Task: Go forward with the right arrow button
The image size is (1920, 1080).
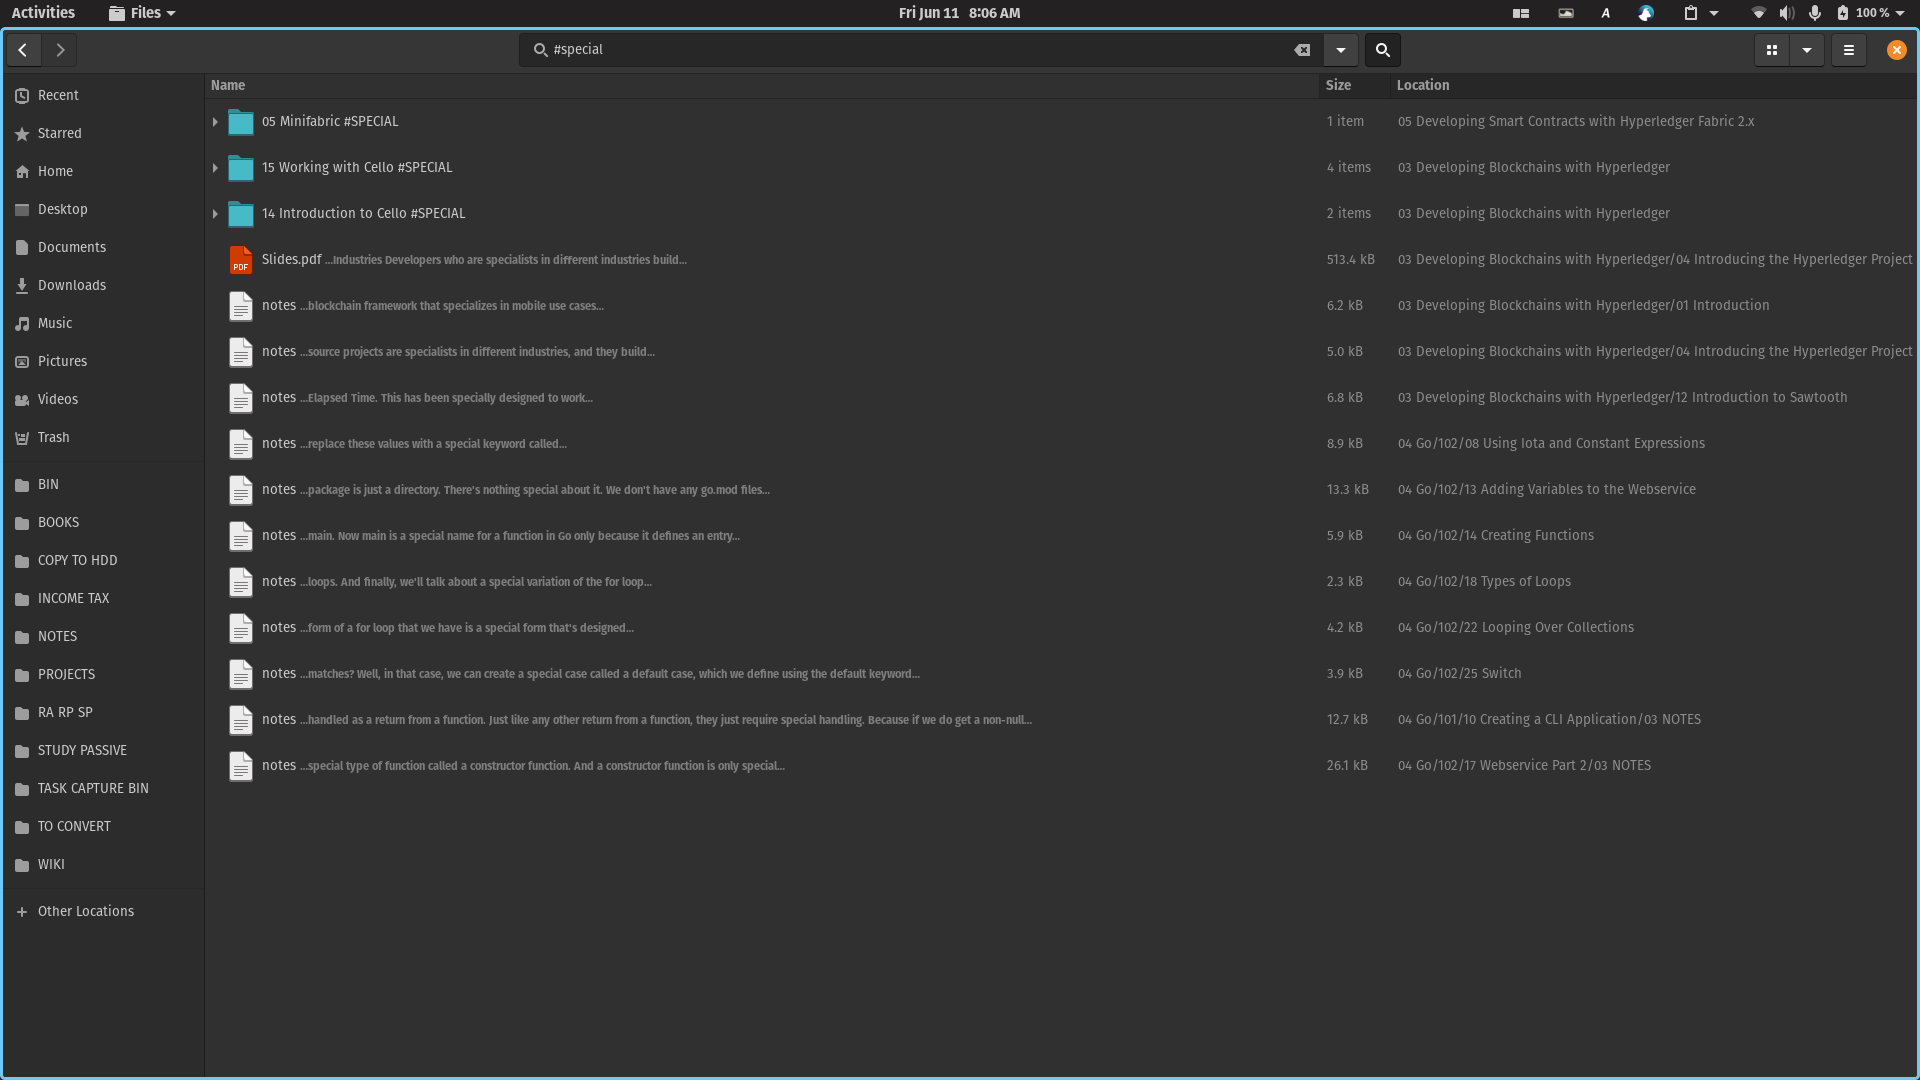Action: (x=60, y=50)
